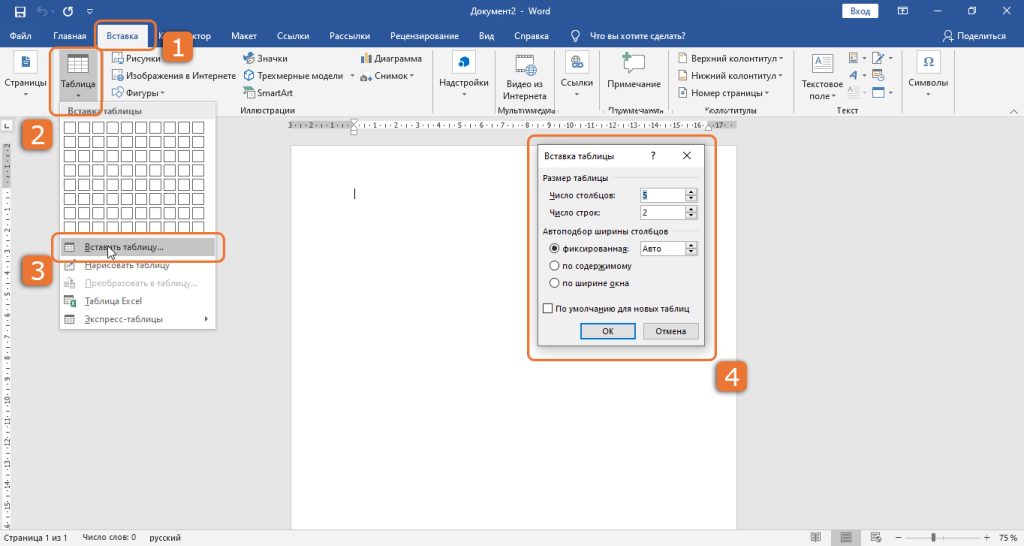Repeat the last action in the Quick Access toolbar
1024x546 pixels.
pyautogui.click(x=68, y=11)
